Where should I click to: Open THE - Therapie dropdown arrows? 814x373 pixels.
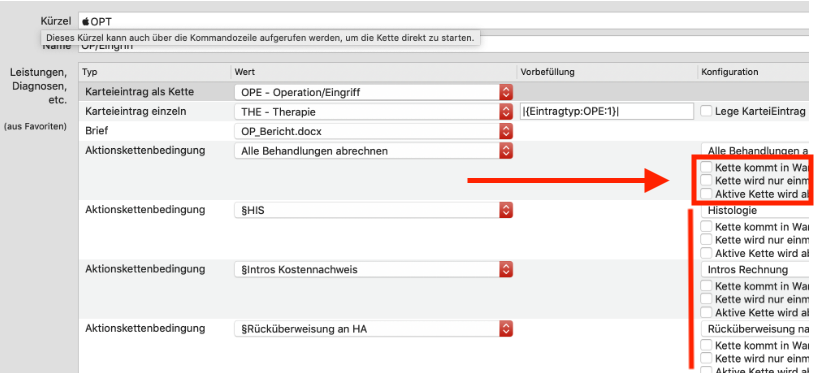[x=506, y=112]
